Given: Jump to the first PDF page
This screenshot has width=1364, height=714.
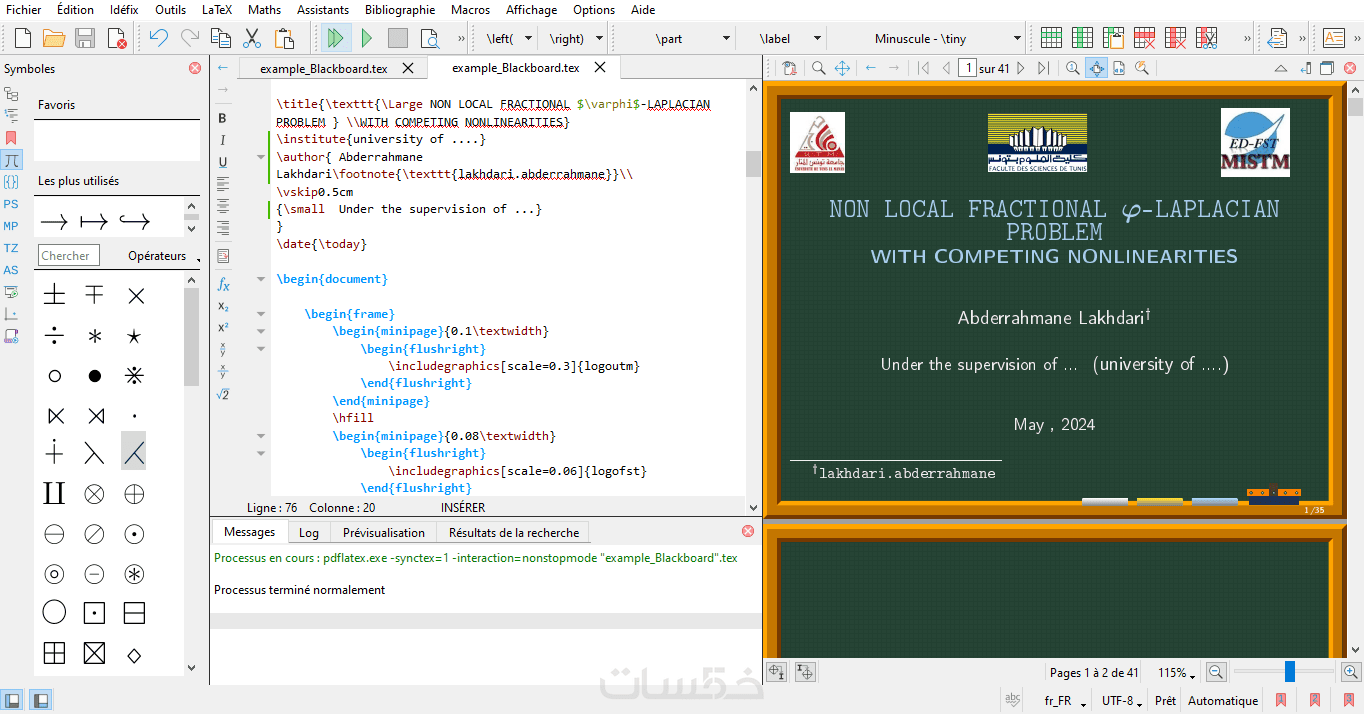Looking at the screenshot, I should (922, 68).
